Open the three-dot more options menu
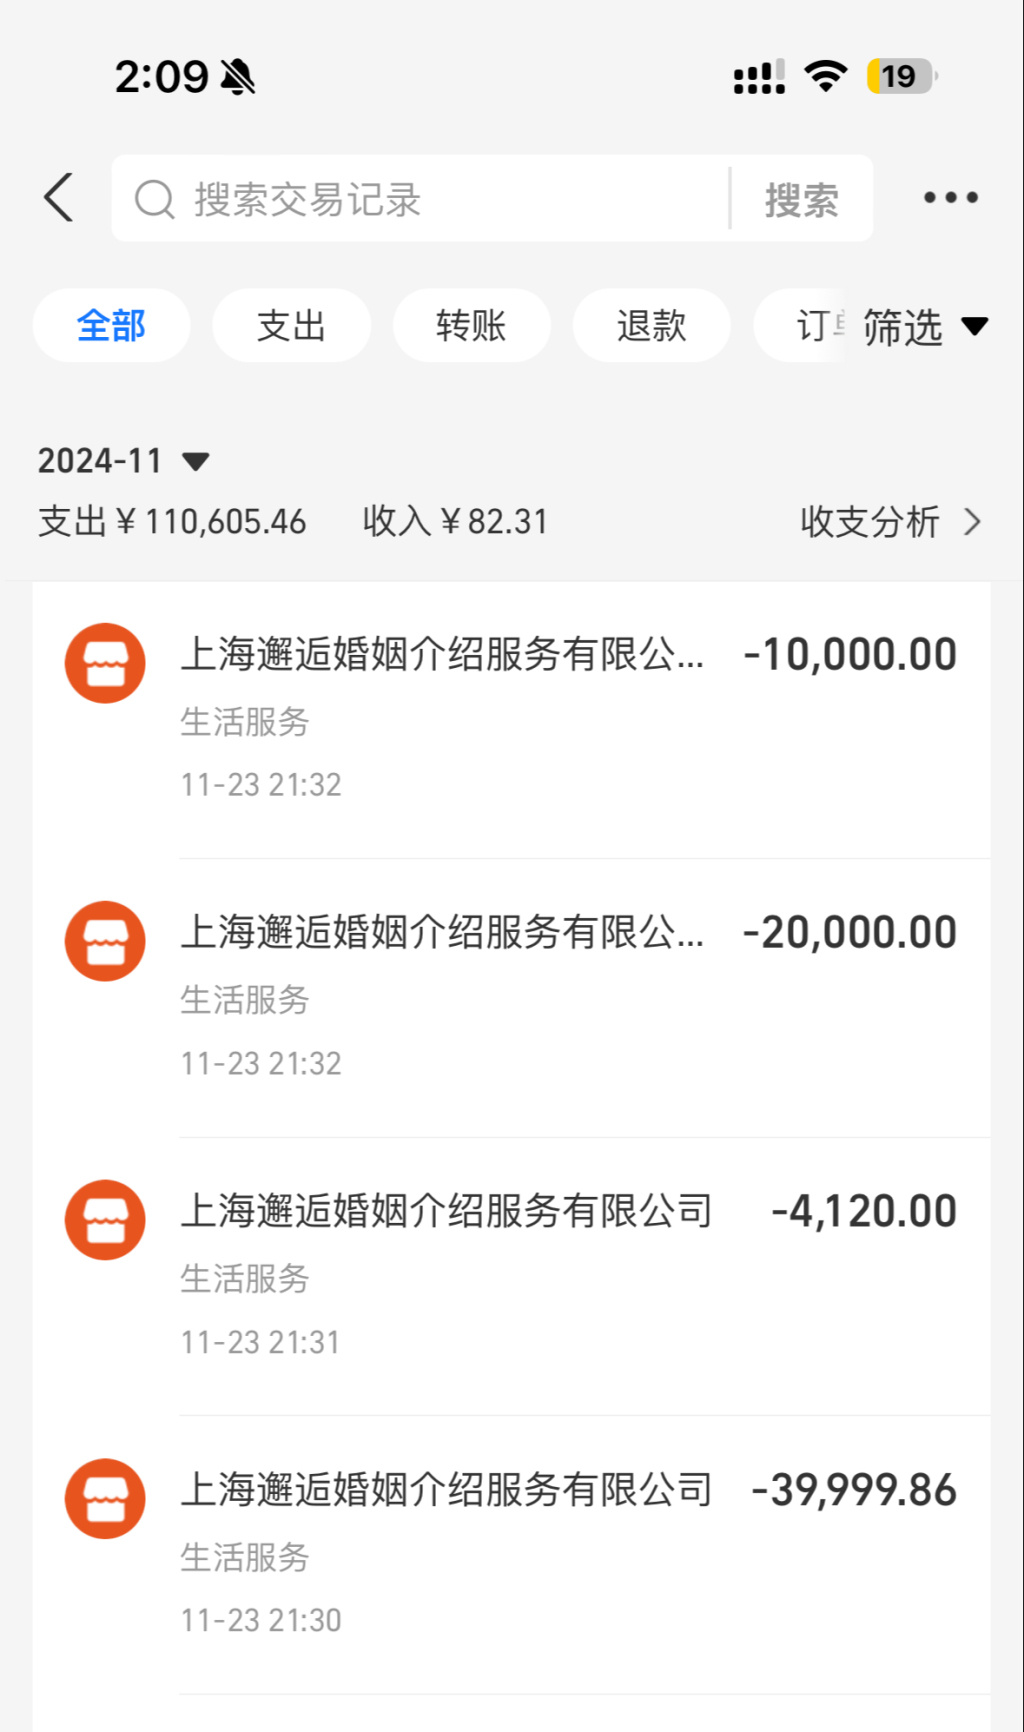The width and height of the screenshot is (1024, 1732). pos(950,197)
